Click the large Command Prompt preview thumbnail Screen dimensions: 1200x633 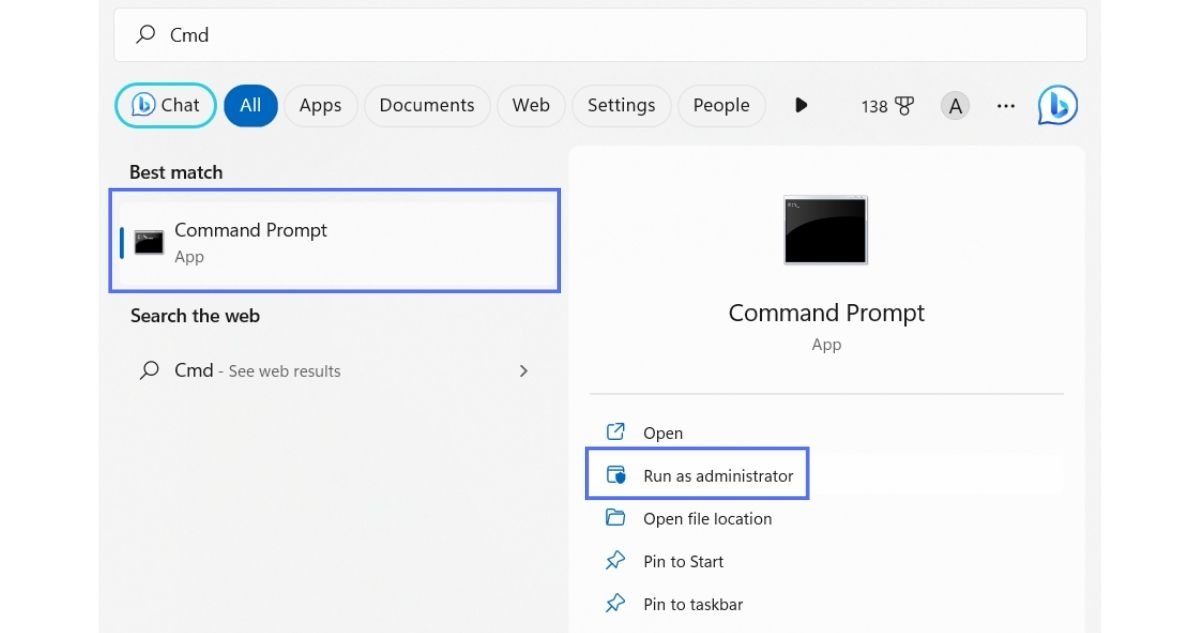coord(826,230)
